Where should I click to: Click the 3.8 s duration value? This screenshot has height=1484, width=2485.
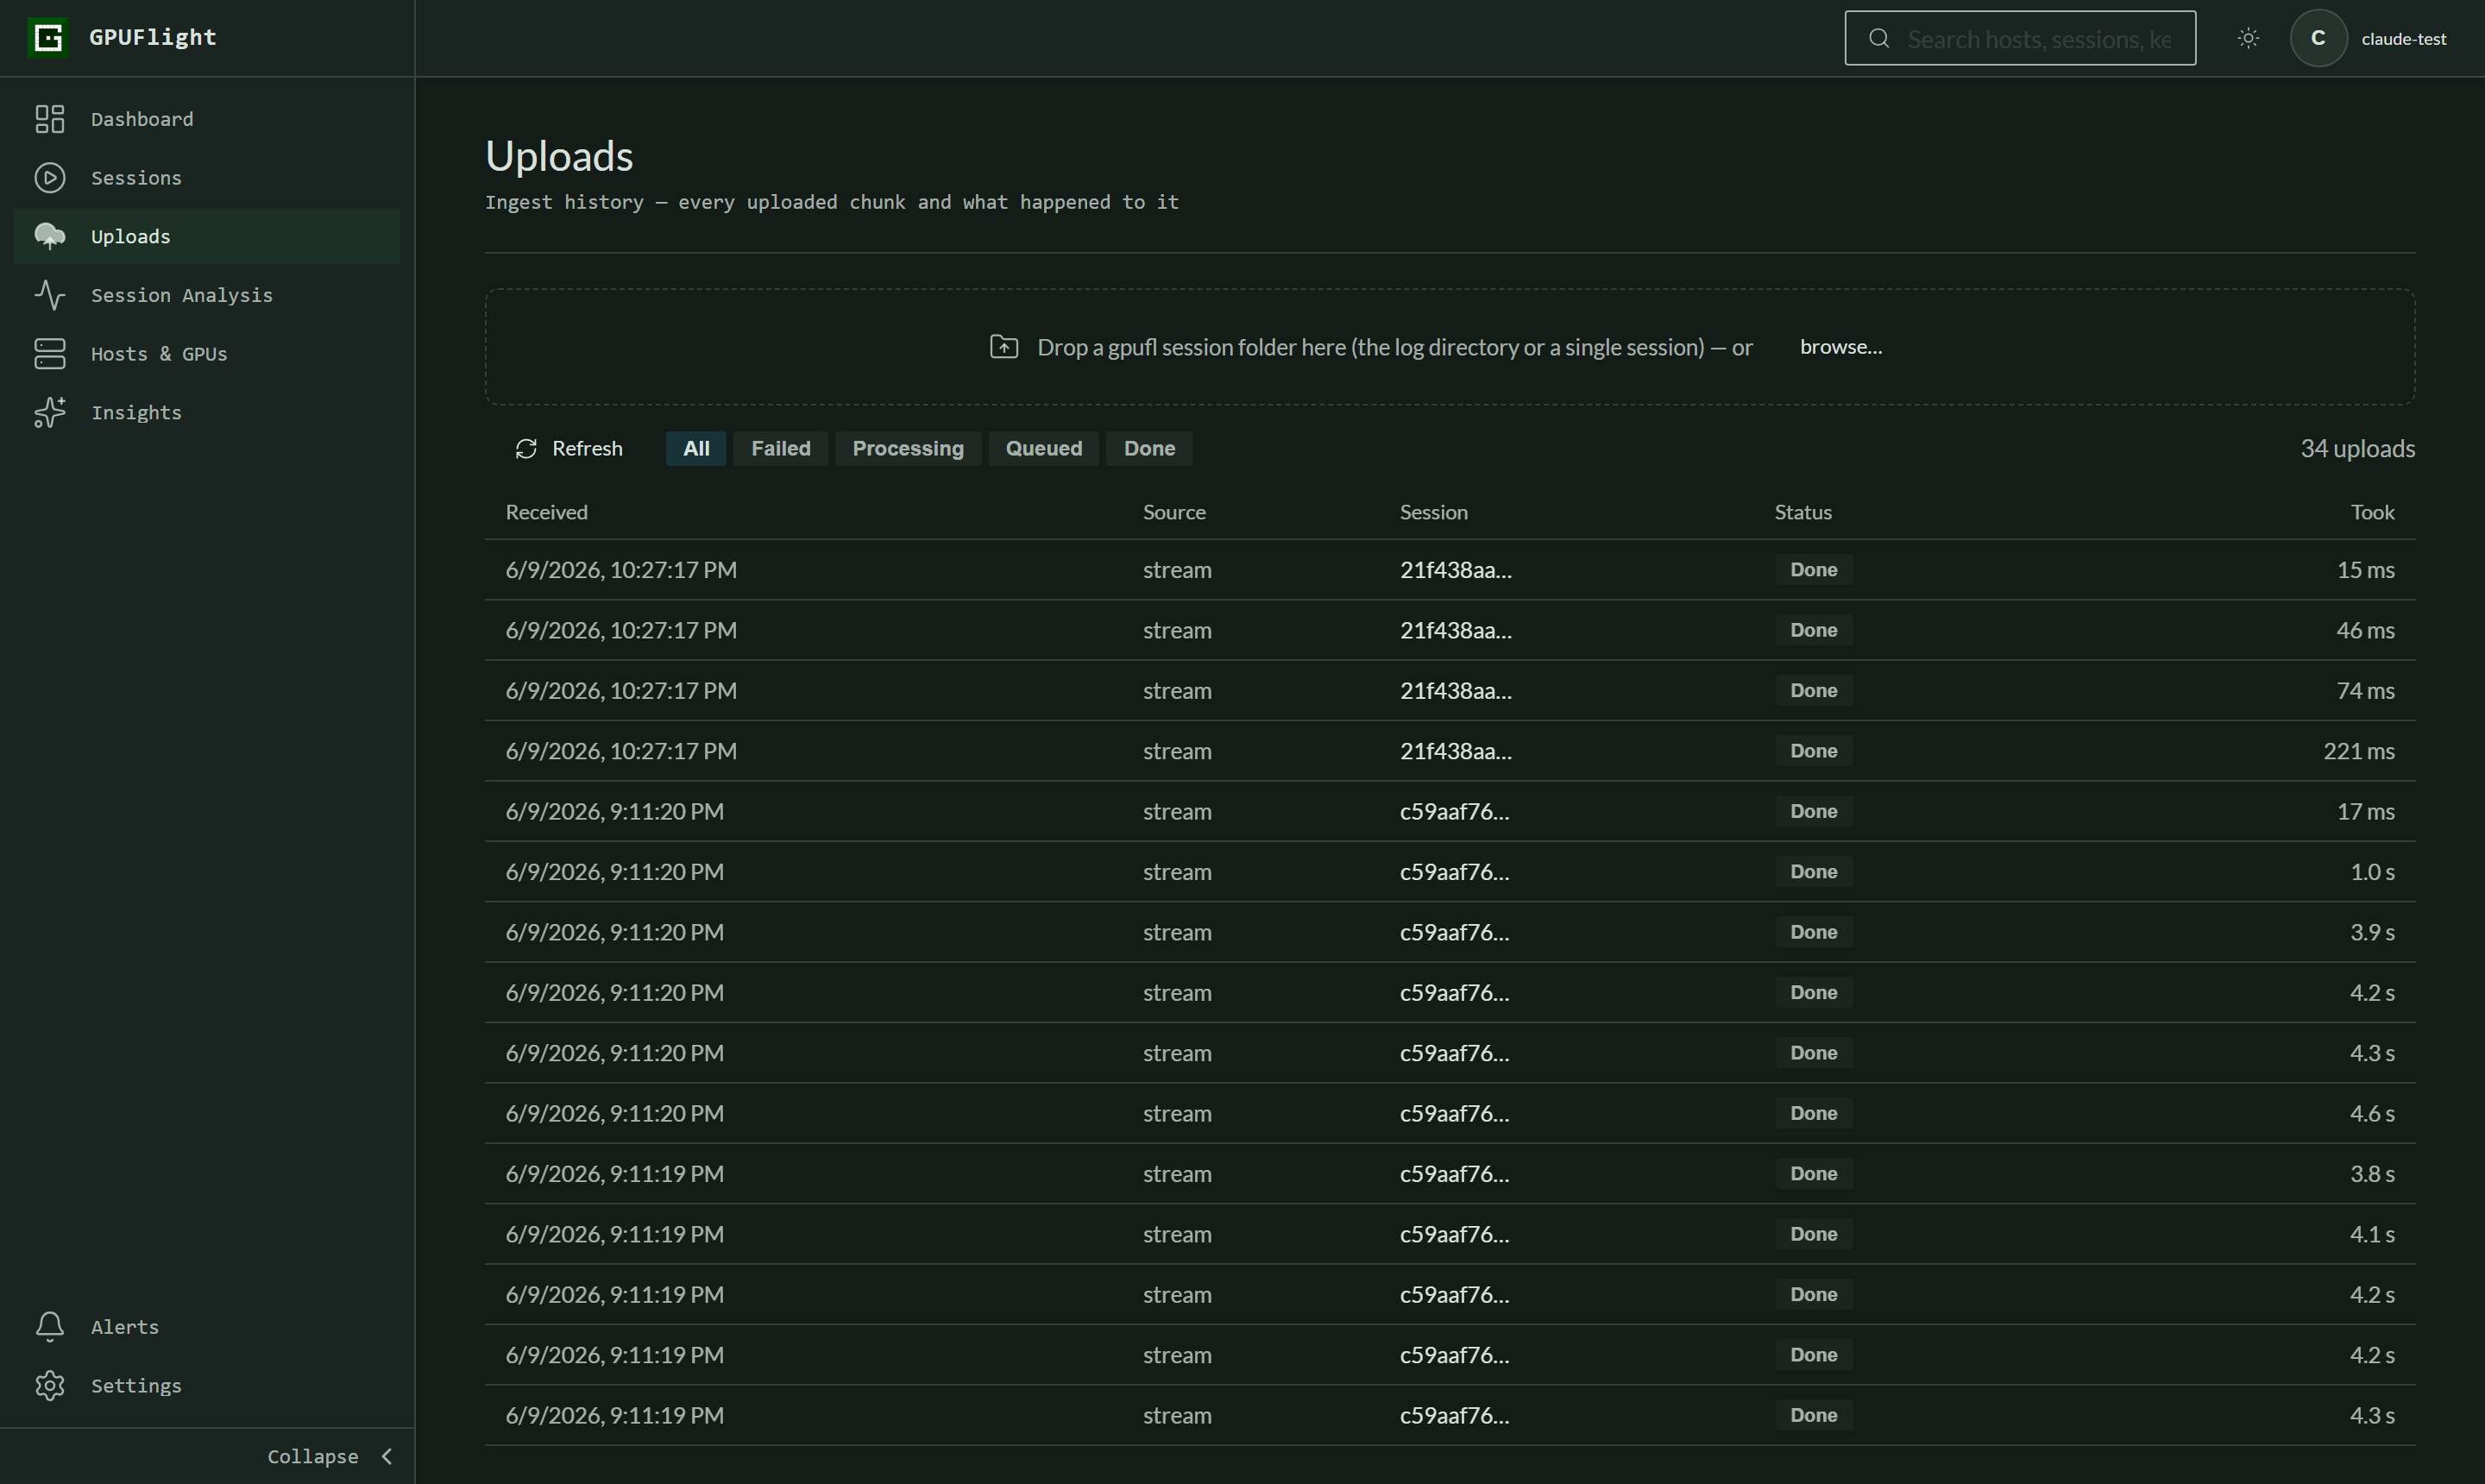tap(2372, 1174)
